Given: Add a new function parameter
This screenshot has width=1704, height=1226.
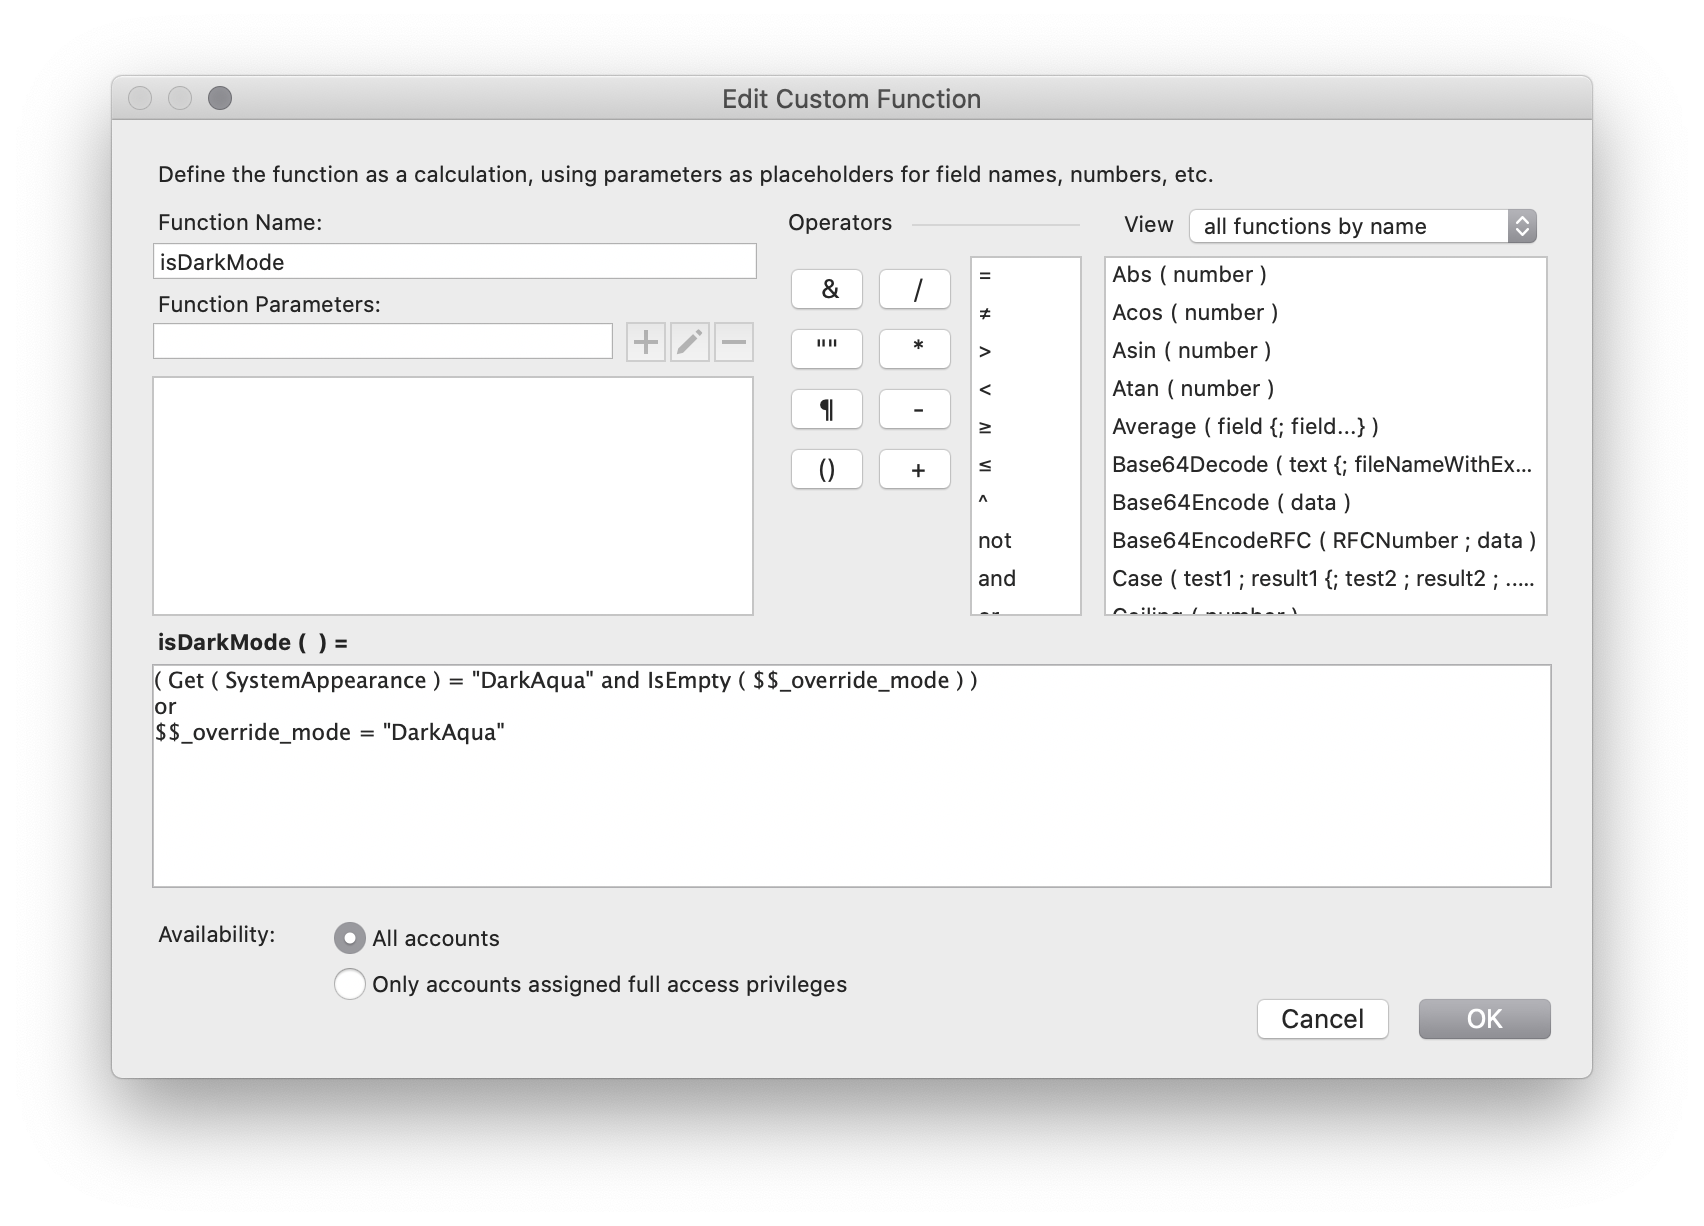Looking at the screenshot, I should pyautogui.click(x=646, y=341).
